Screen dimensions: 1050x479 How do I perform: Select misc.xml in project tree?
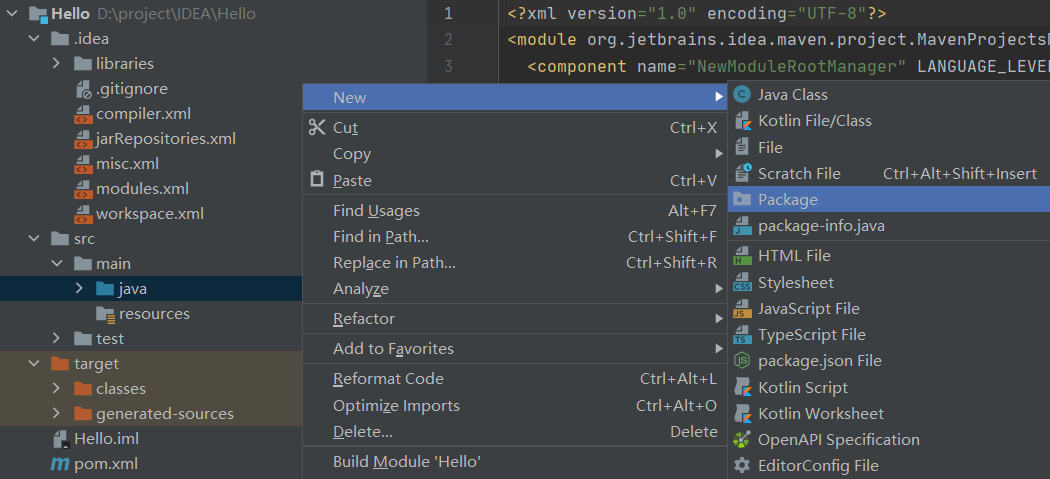[127, 164]
